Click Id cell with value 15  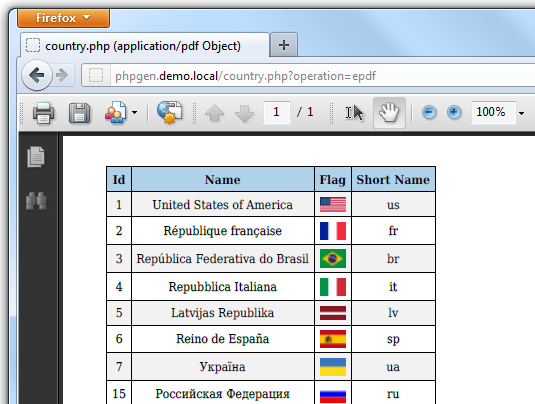(119, 393)
